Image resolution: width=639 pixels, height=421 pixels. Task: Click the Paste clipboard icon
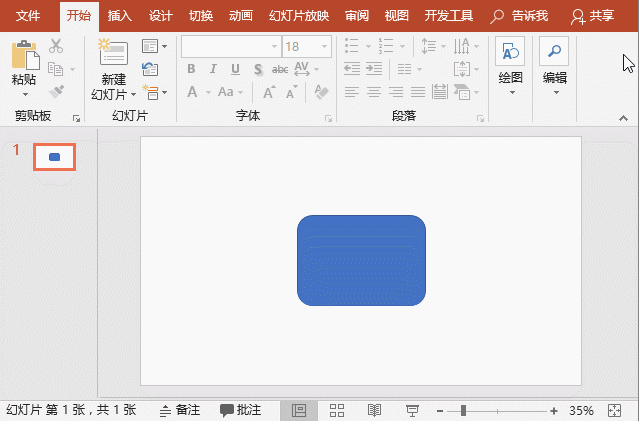(24, 54)
